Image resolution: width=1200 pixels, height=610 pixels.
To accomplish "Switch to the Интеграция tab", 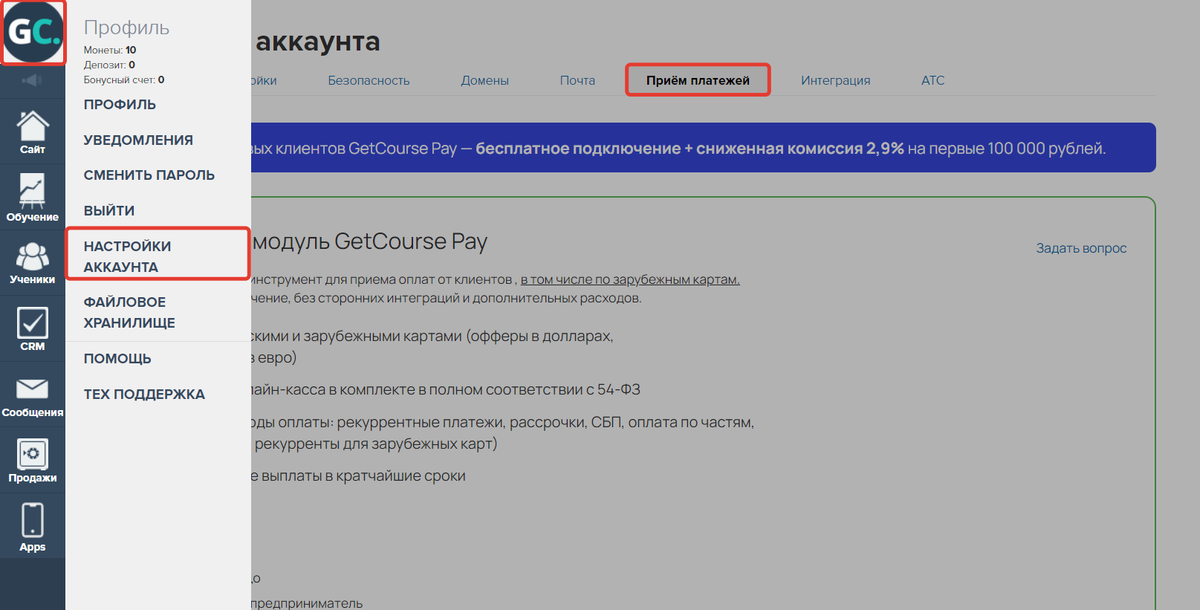I will coord(835,80).
